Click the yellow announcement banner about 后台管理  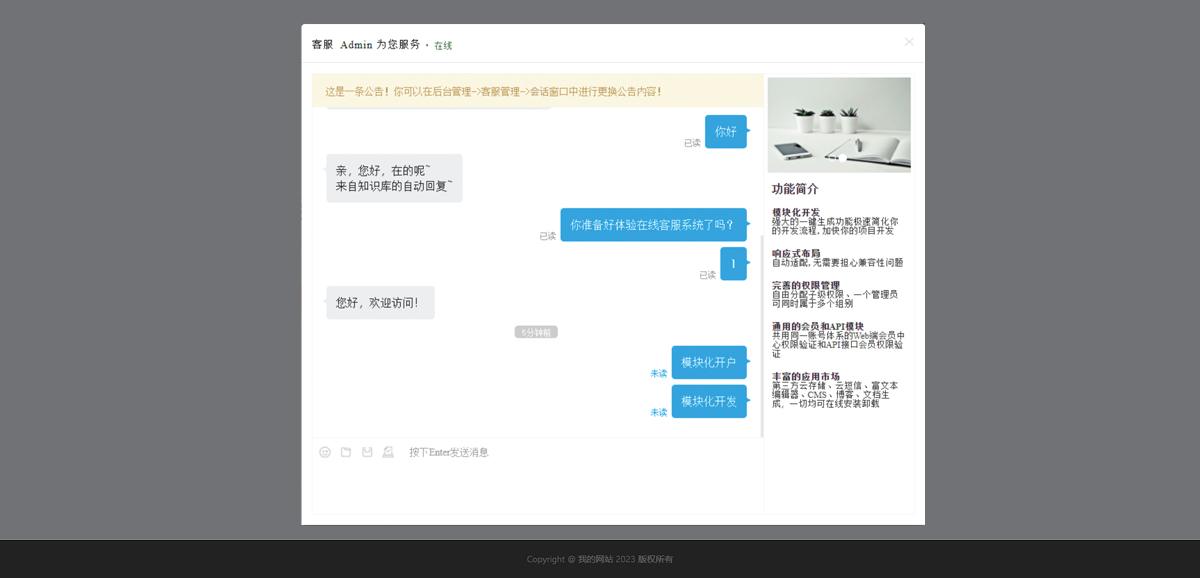(x=537, y=90)
